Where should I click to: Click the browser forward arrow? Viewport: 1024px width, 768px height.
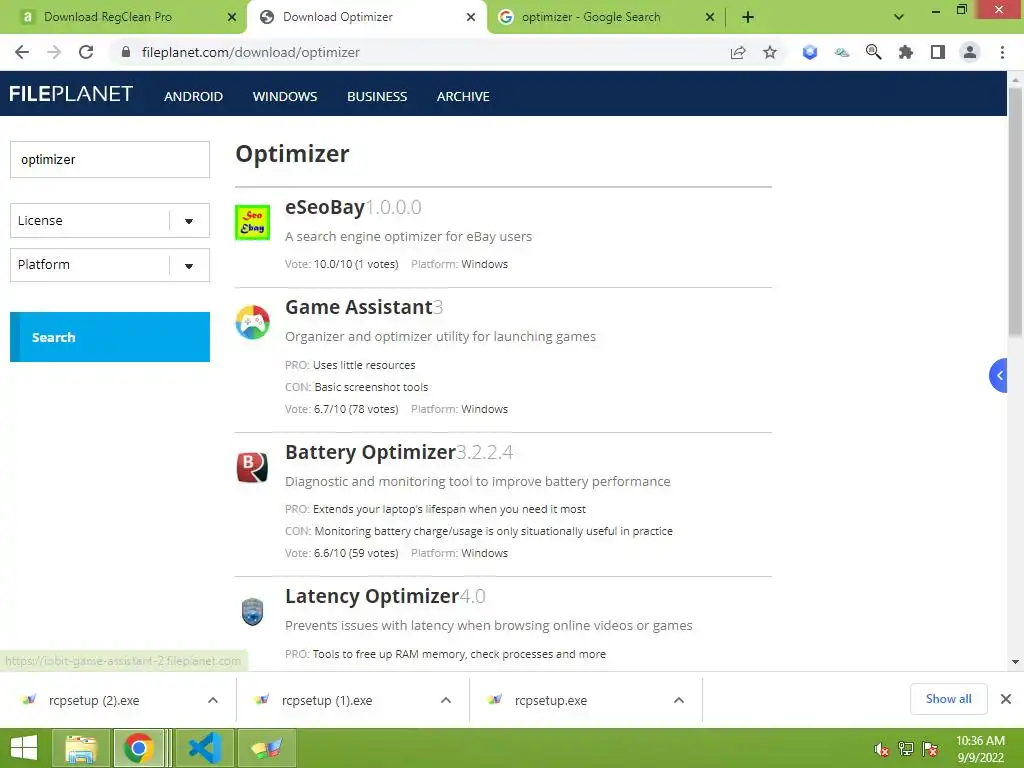[54, 52]
